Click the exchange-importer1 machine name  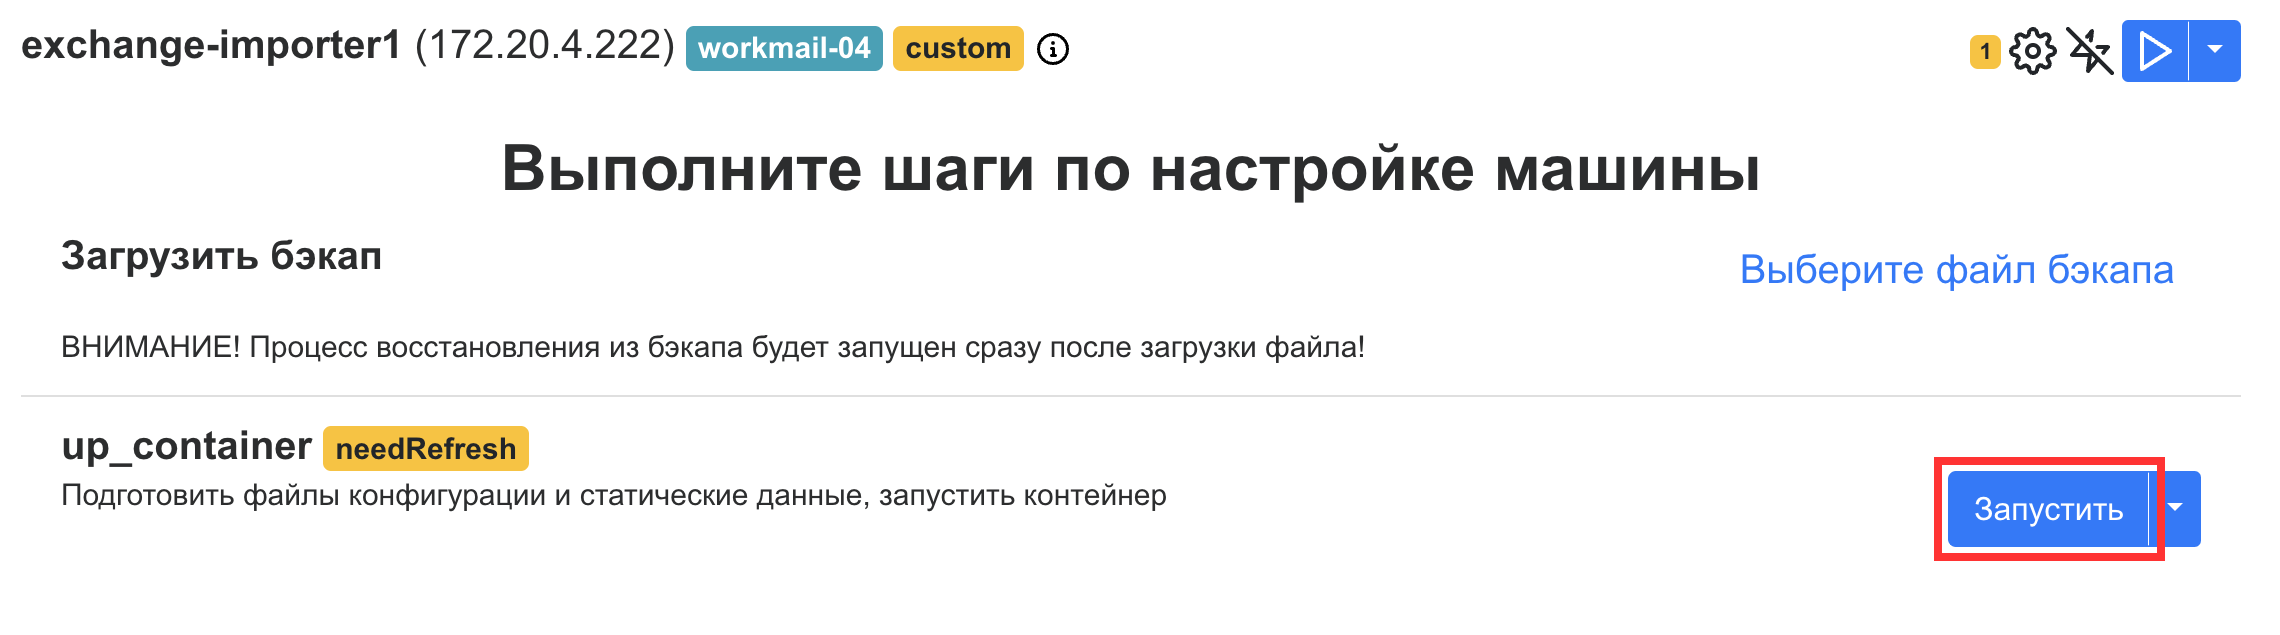(x=211, y=45)
